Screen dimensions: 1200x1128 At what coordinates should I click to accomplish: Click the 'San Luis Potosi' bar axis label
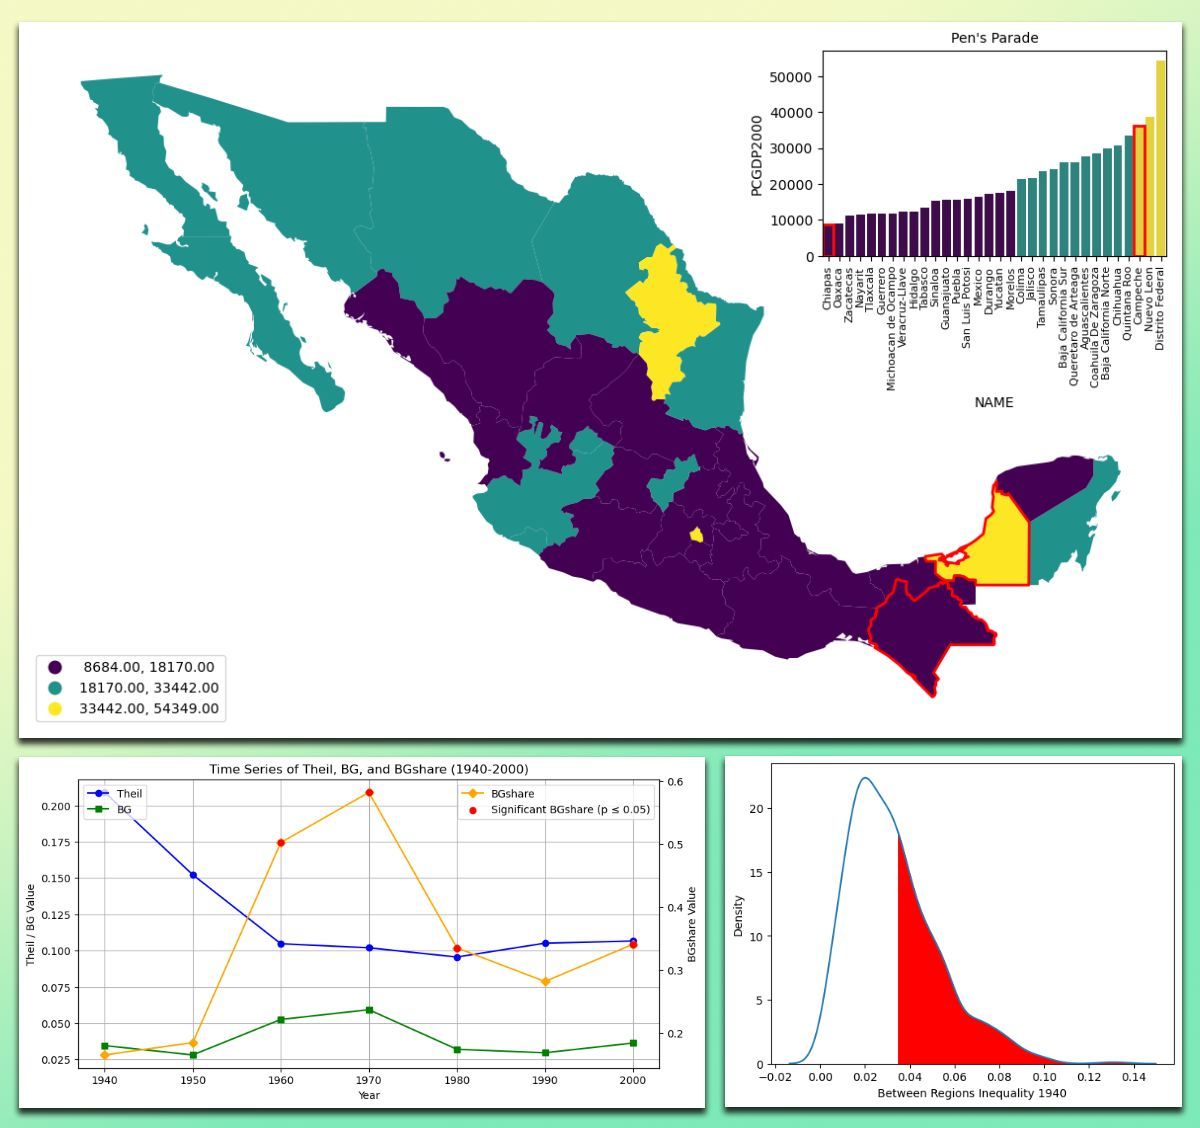pyautogui.click(x=967, y=306)
